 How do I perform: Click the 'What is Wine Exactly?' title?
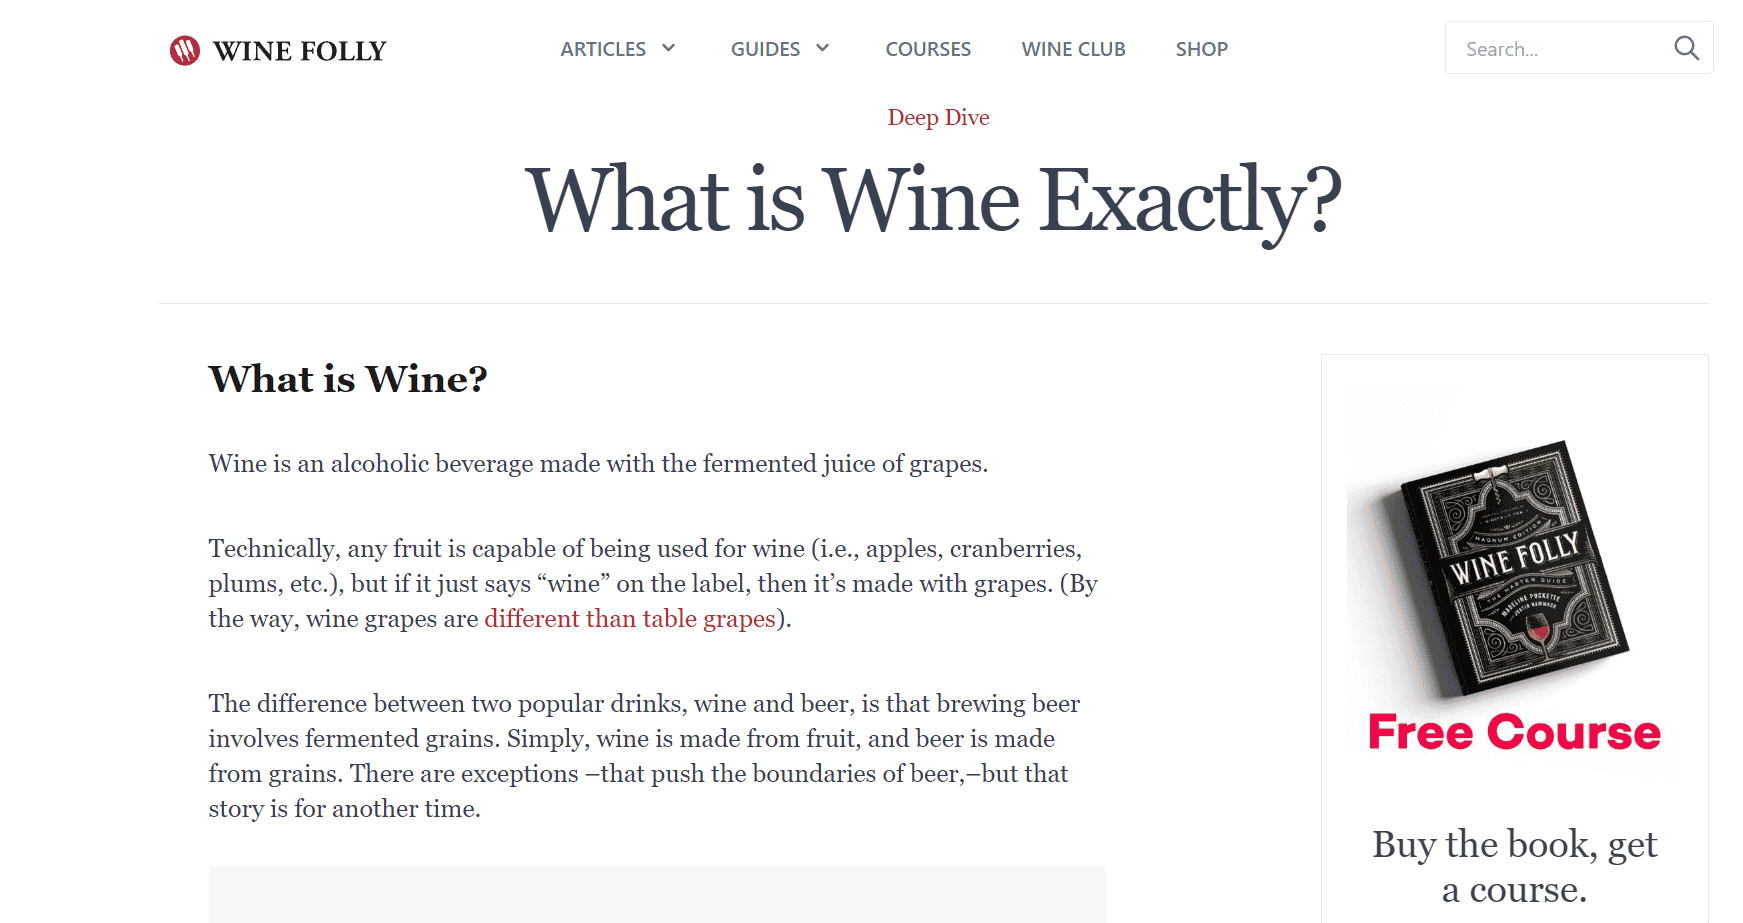point(933,201)
